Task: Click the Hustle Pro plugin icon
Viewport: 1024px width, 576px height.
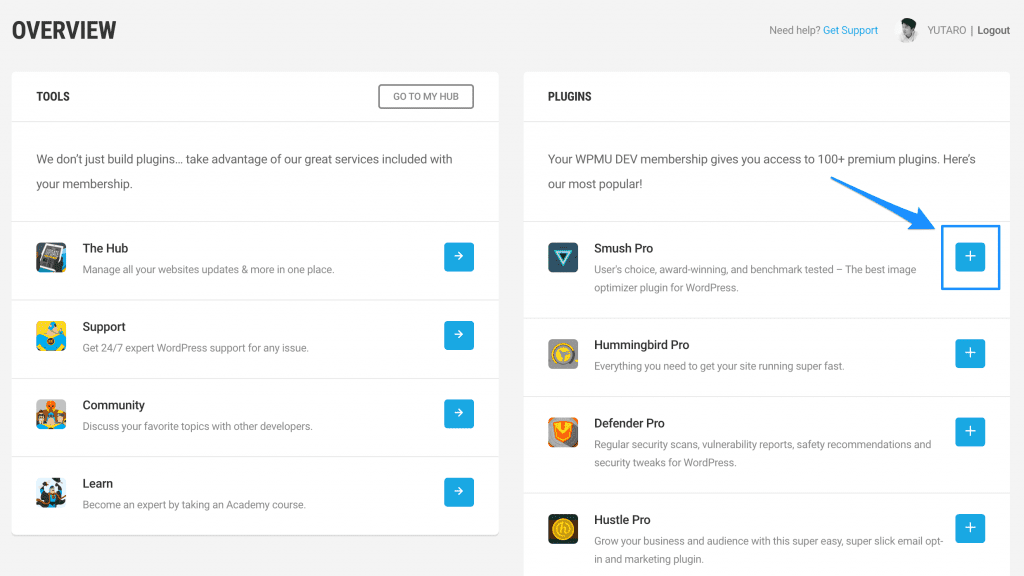Action: pyautogui.click(x=563, y=529)
